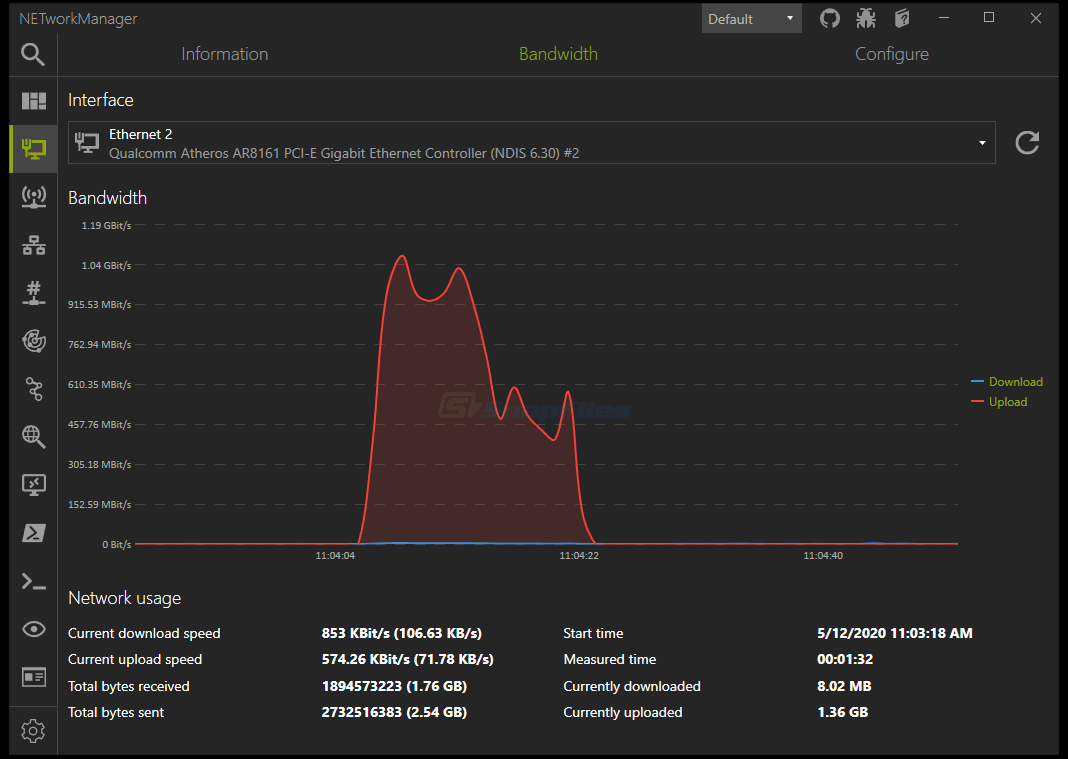
Task: Open the GitHub project page icon
Action: (x=830, y=18)
